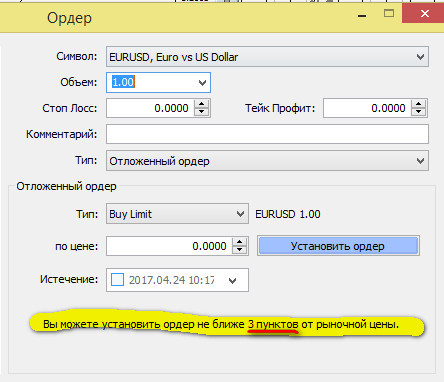Open the Тип dropdown showing Отложенный ордер
The height and width of the screenshot is (382, 444).
(267, 161)
